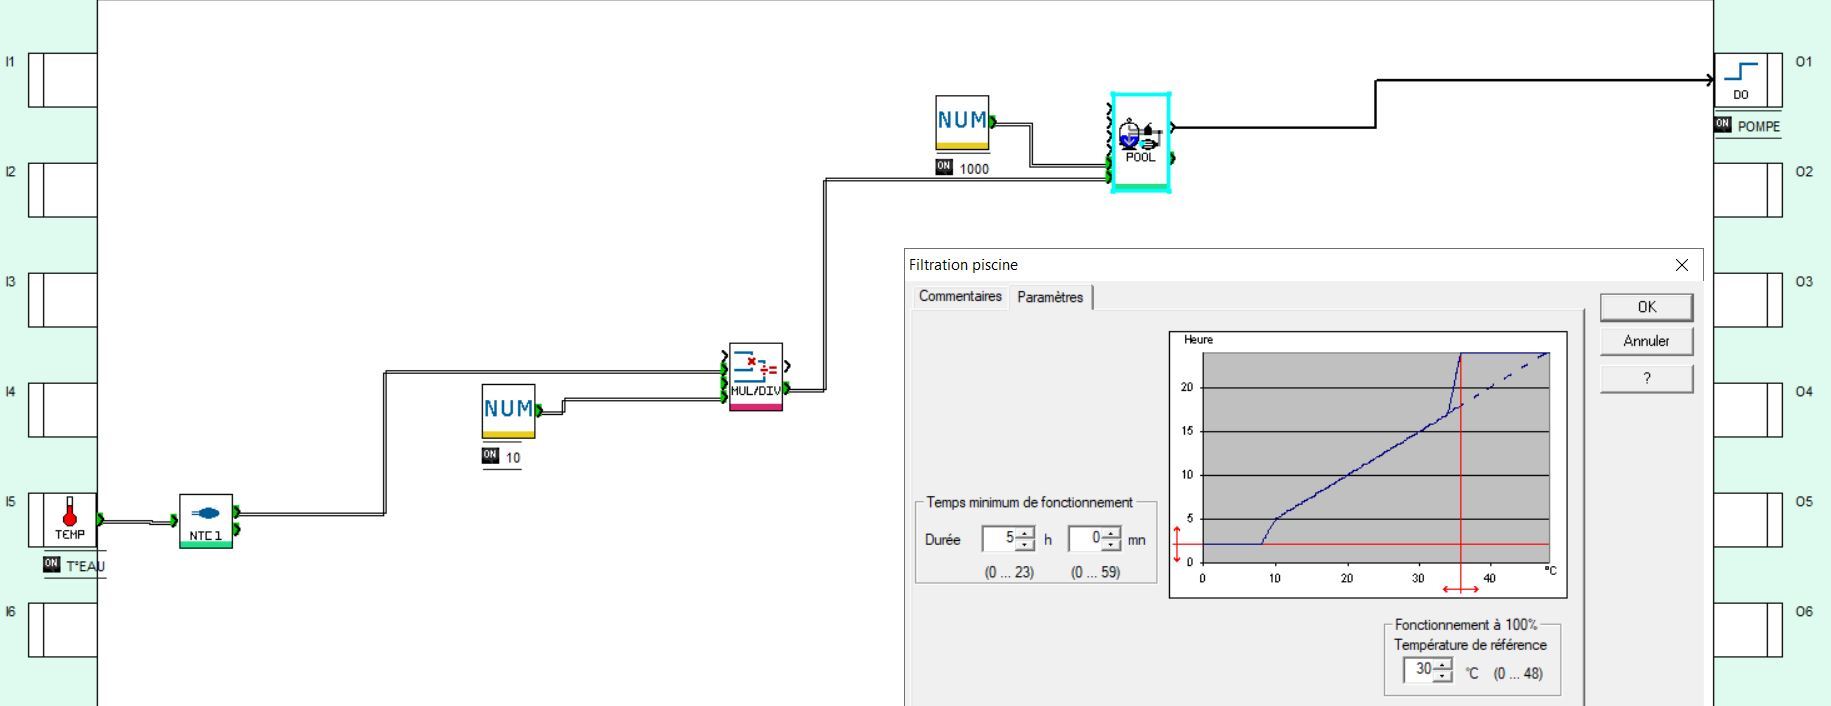Select empty output slot O2
The height and width of the screenshot is (706, 1831).
pyautogui.click(x=1748, y=190)
